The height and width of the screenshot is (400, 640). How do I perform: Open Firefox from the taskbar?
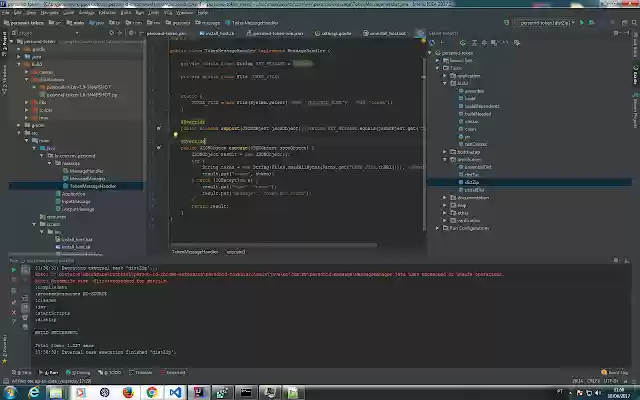click(128, 393)
